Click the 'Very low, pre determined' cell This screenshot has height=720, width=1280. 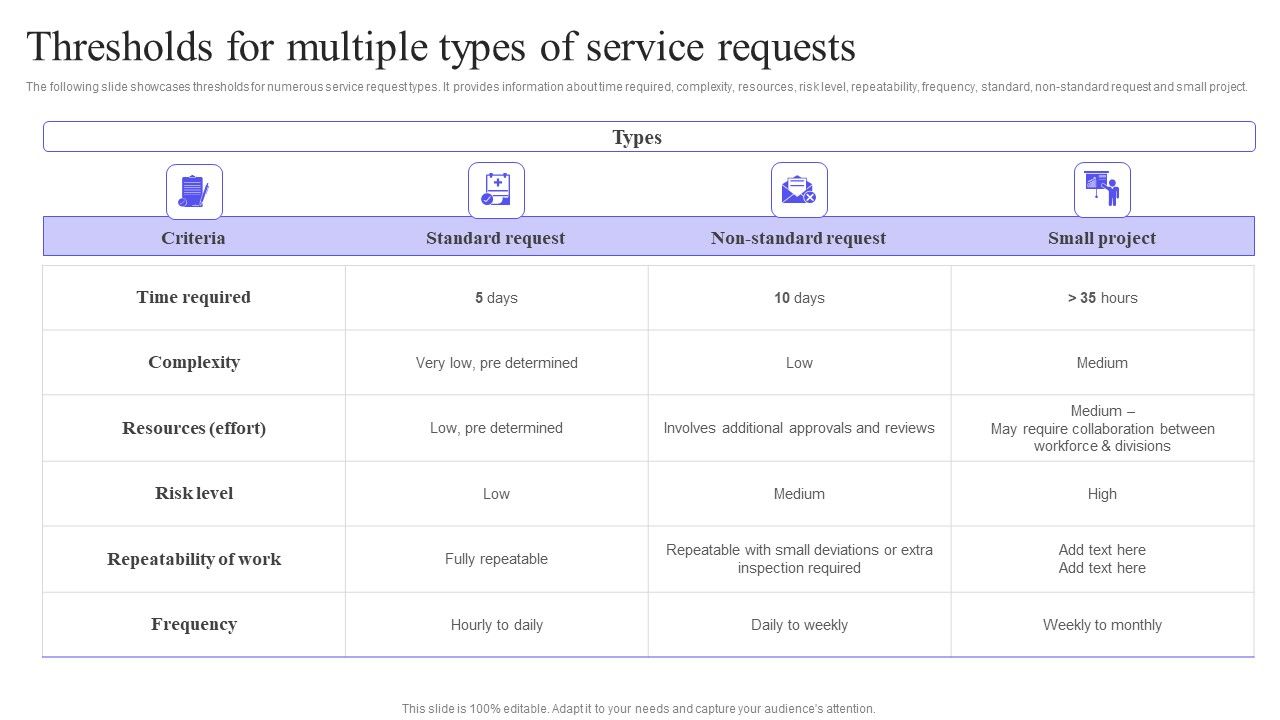(x=497, y=363)
